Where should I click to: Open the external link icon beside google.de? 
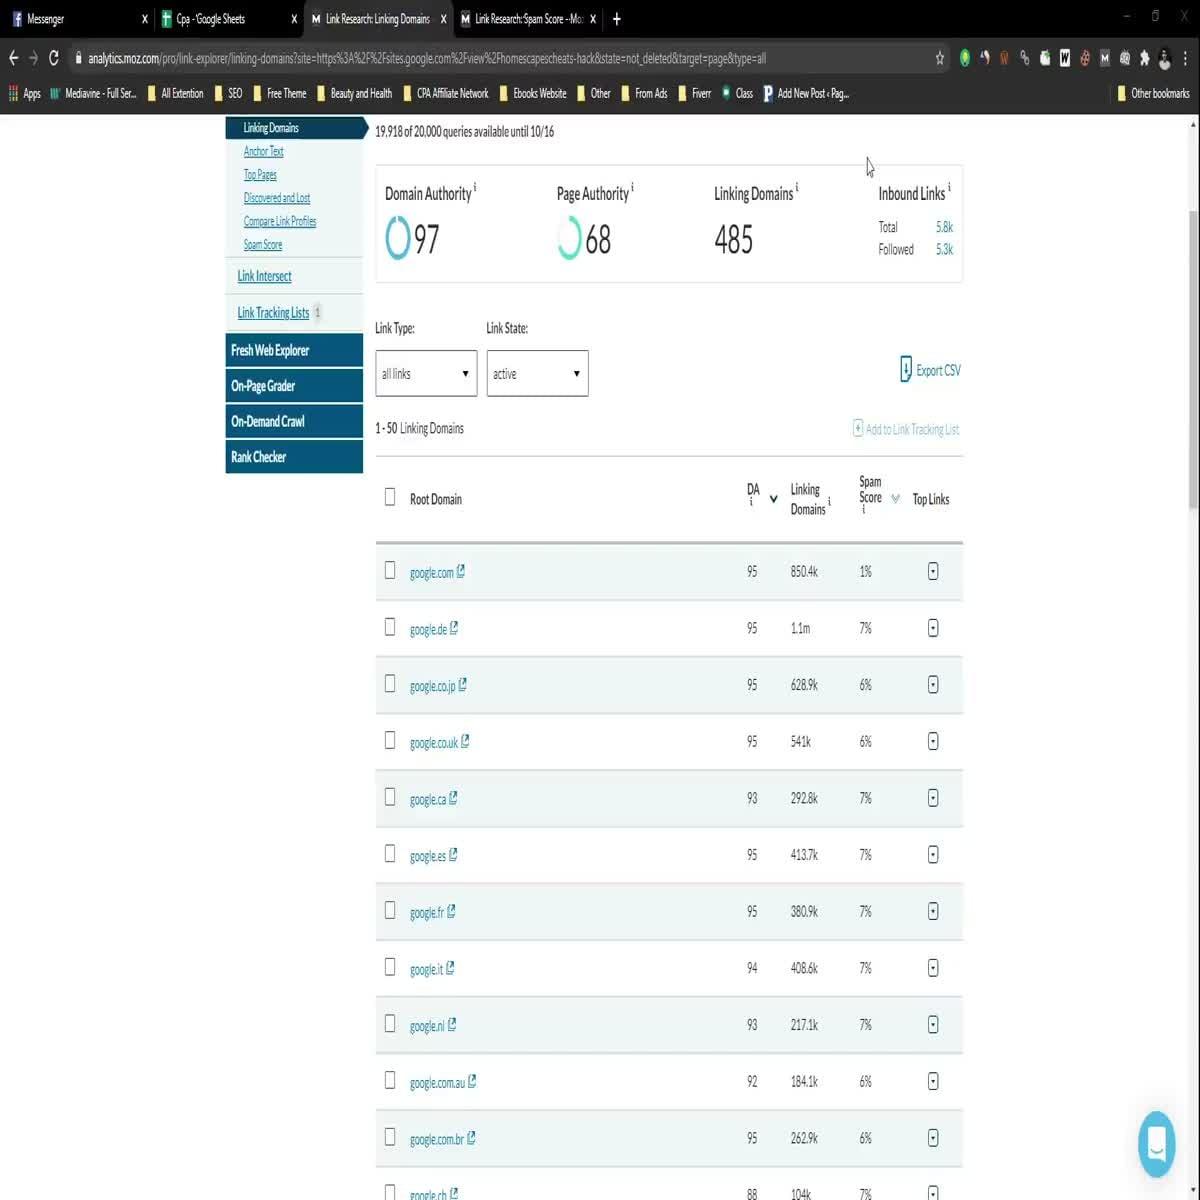tap(454, 628)
